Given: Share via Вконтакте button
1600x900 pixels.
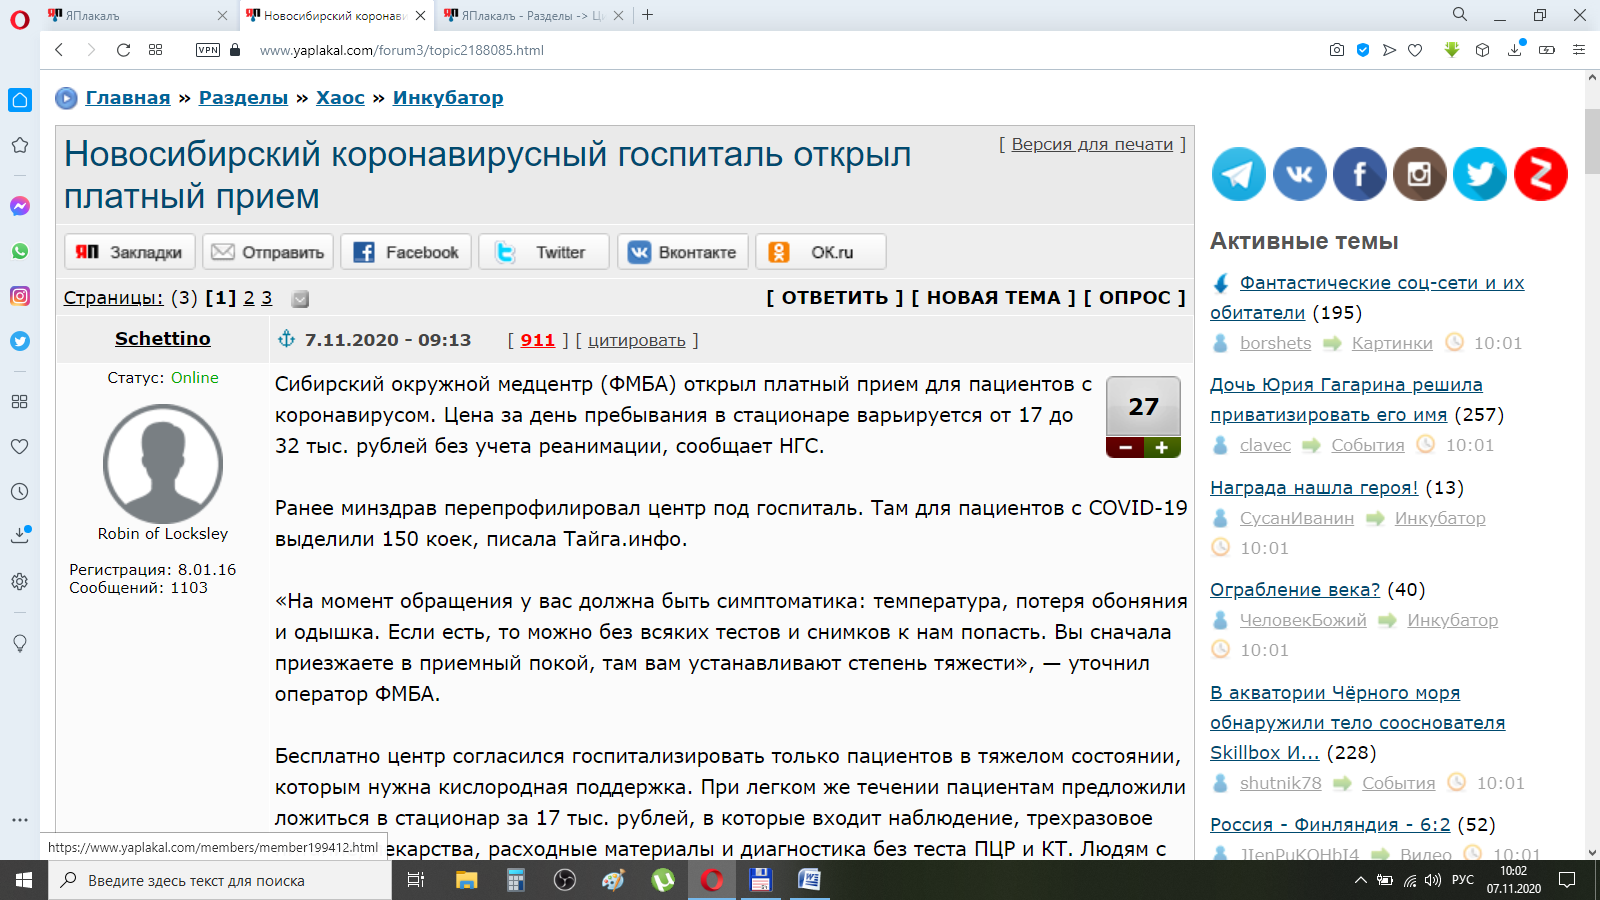Looking at the screenshot, I should [x=682, y=252].
